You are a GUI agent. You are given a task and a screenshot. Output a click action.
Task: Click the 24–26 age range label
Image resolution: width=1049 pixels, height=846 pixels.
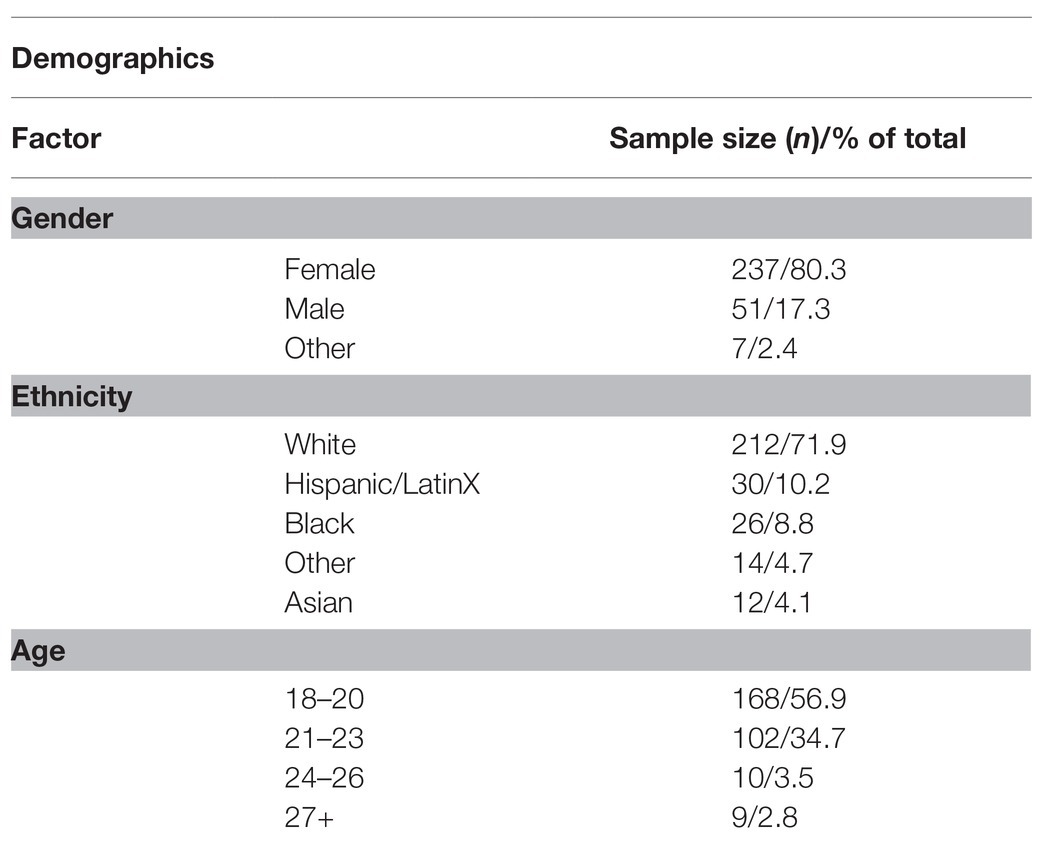point(324,778)
